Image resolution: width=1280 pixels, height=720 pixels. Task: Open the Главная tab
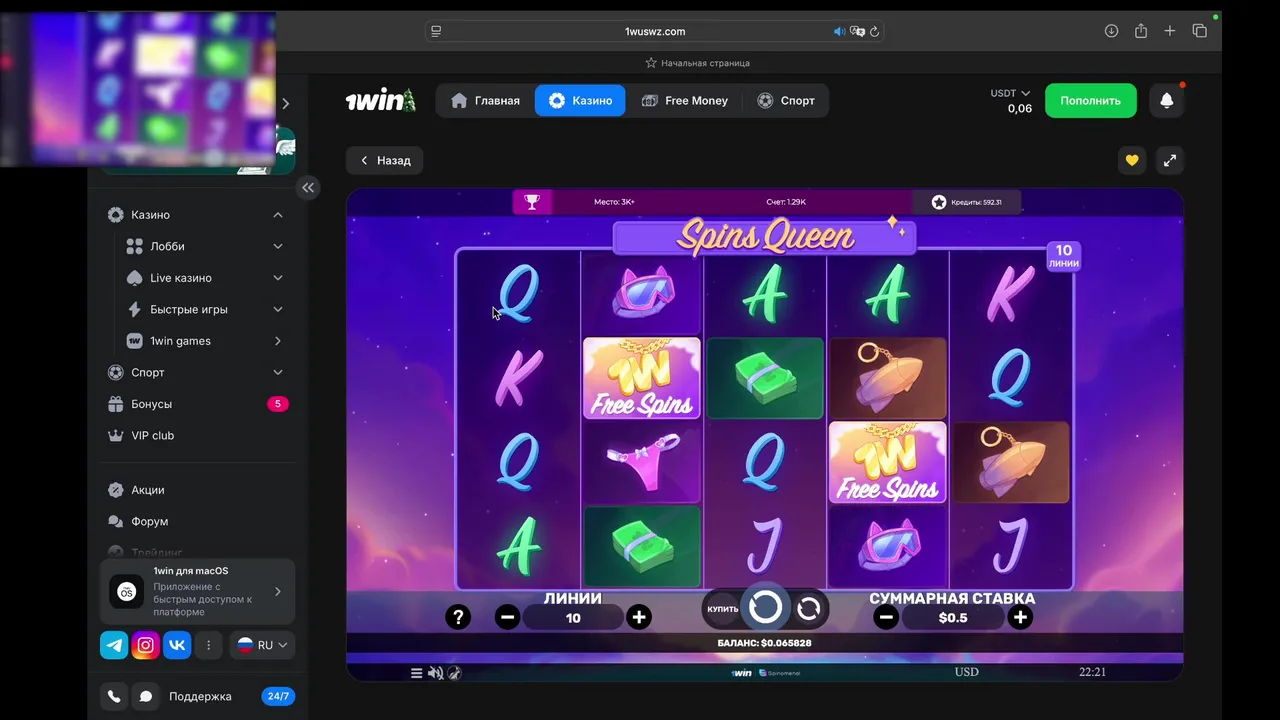click(x=485, y=101)
